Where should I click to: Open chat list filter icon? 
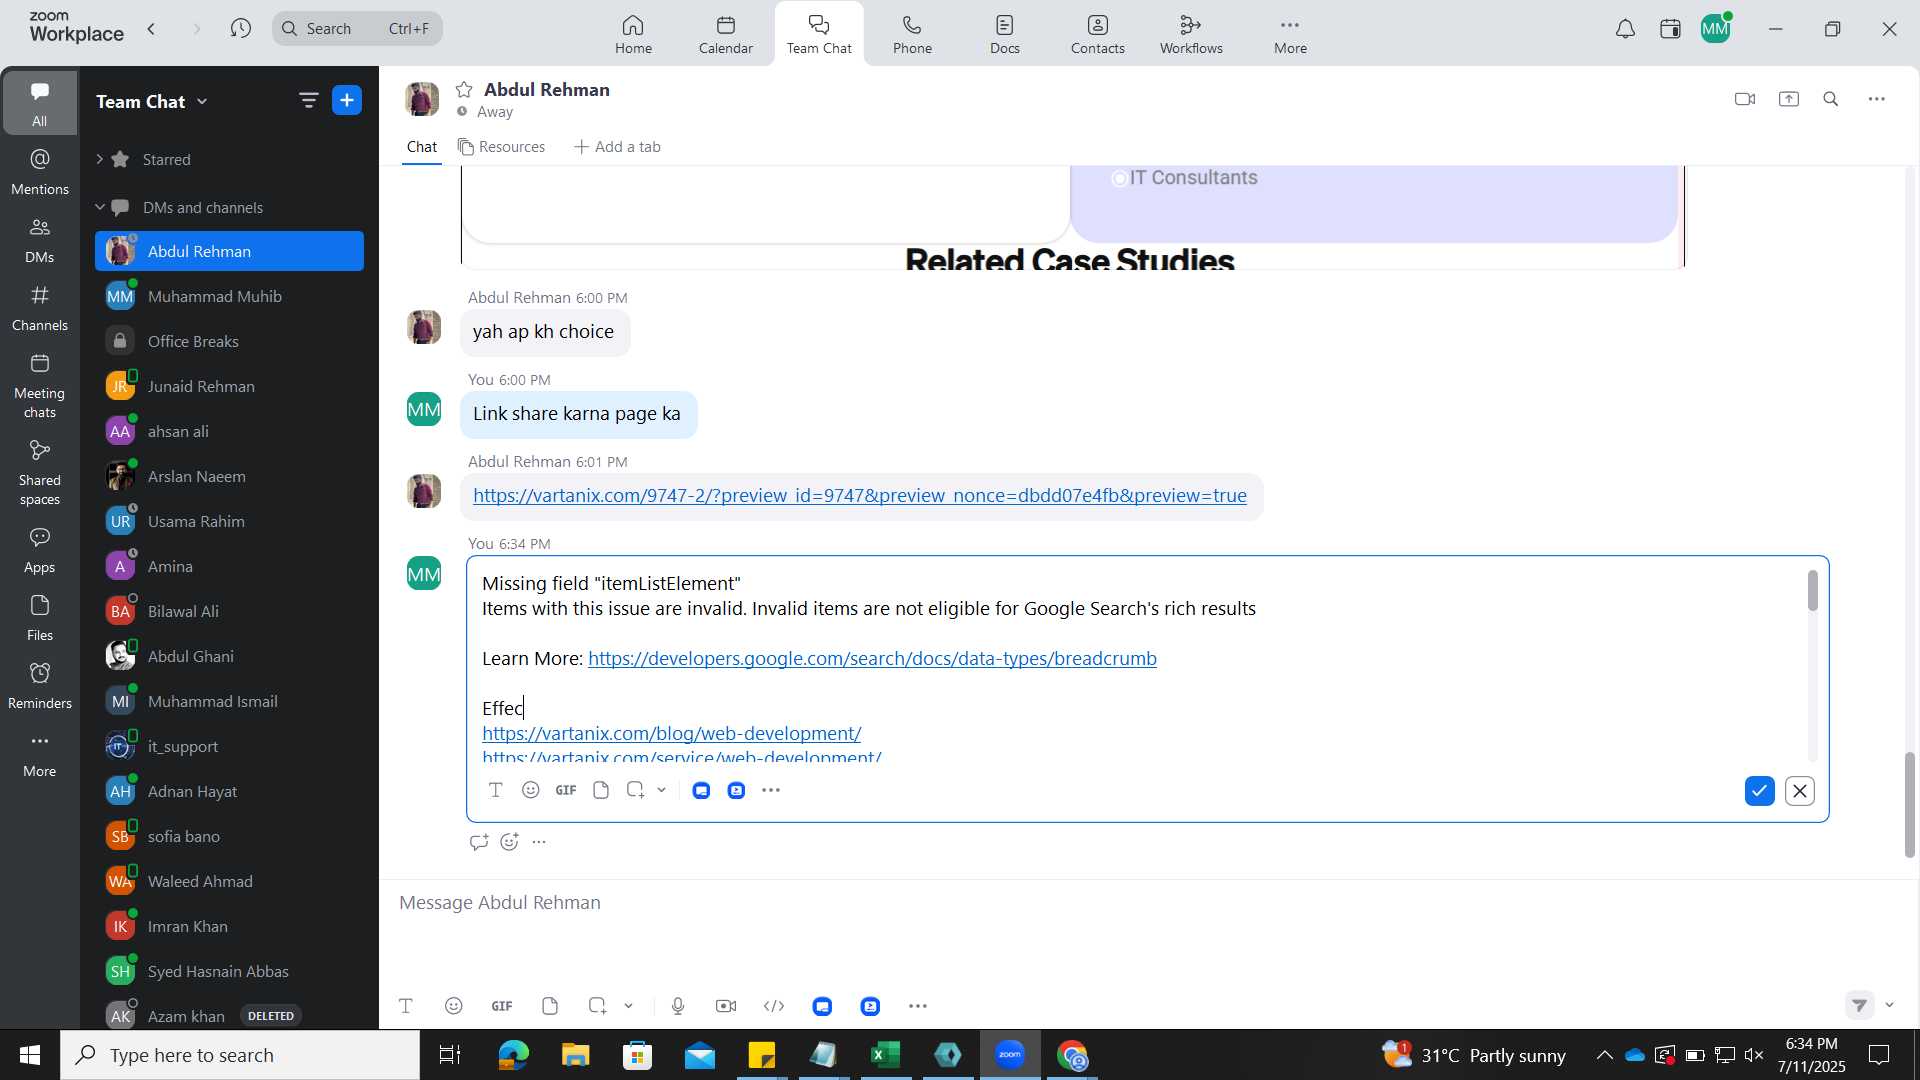click(x=308, y=100)
